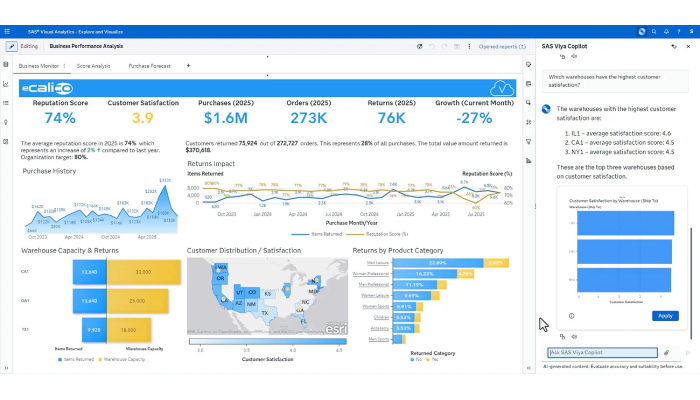Toggle the Editing pencil mode button
This screenshot has width=700, height=400.
(12, 46)
